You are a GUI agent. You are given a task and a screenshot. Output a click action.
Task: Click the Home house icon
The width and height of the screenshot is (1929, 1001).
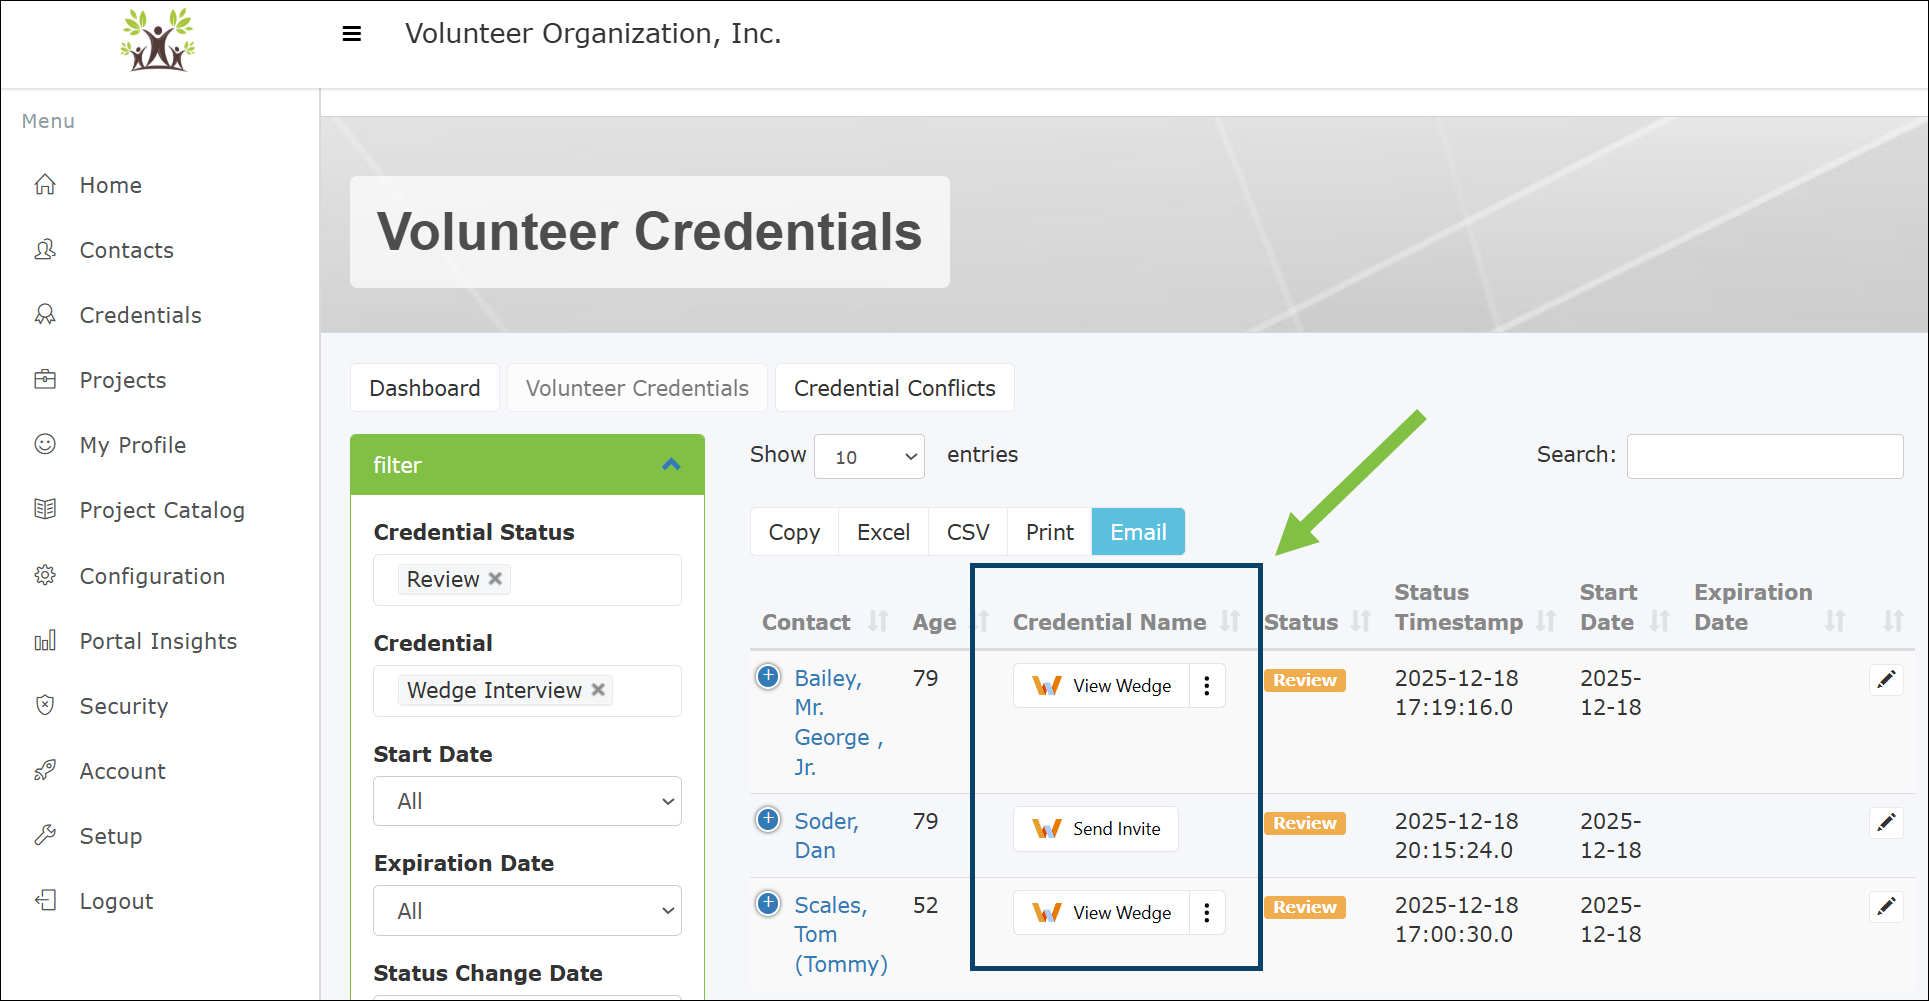point(45,184)
